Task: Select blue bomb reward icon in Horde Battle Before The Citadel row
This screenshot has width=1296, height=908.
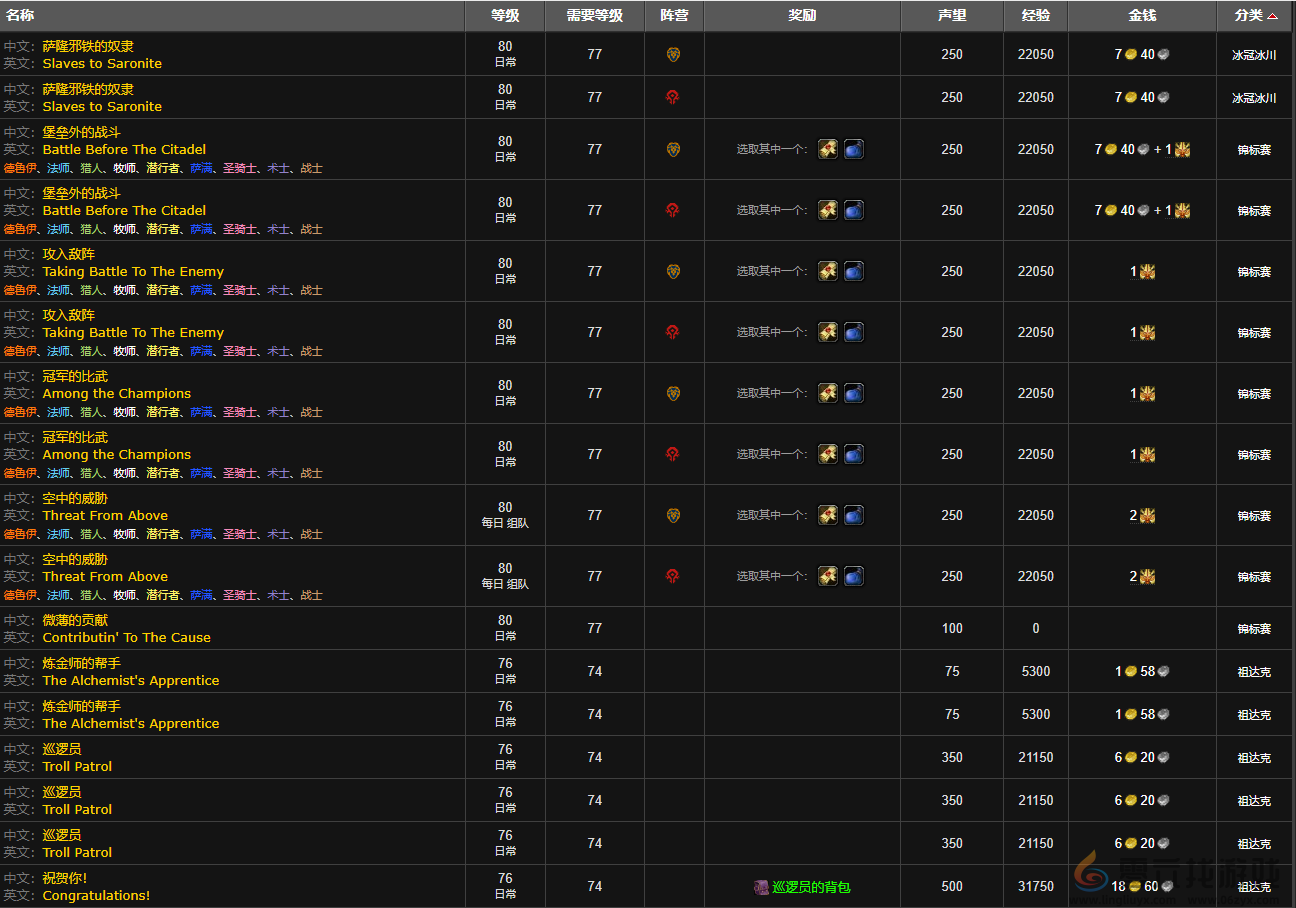Action: (x=853, y=210)
